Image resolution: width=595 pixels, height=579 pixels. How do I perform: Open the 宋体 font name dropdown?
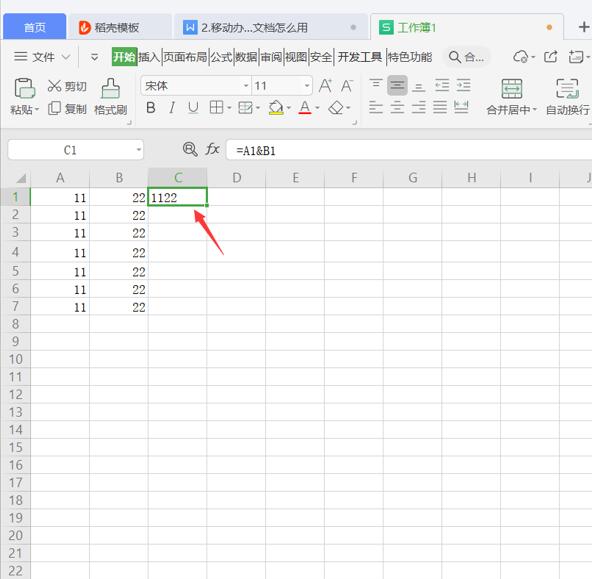(246, 86)
